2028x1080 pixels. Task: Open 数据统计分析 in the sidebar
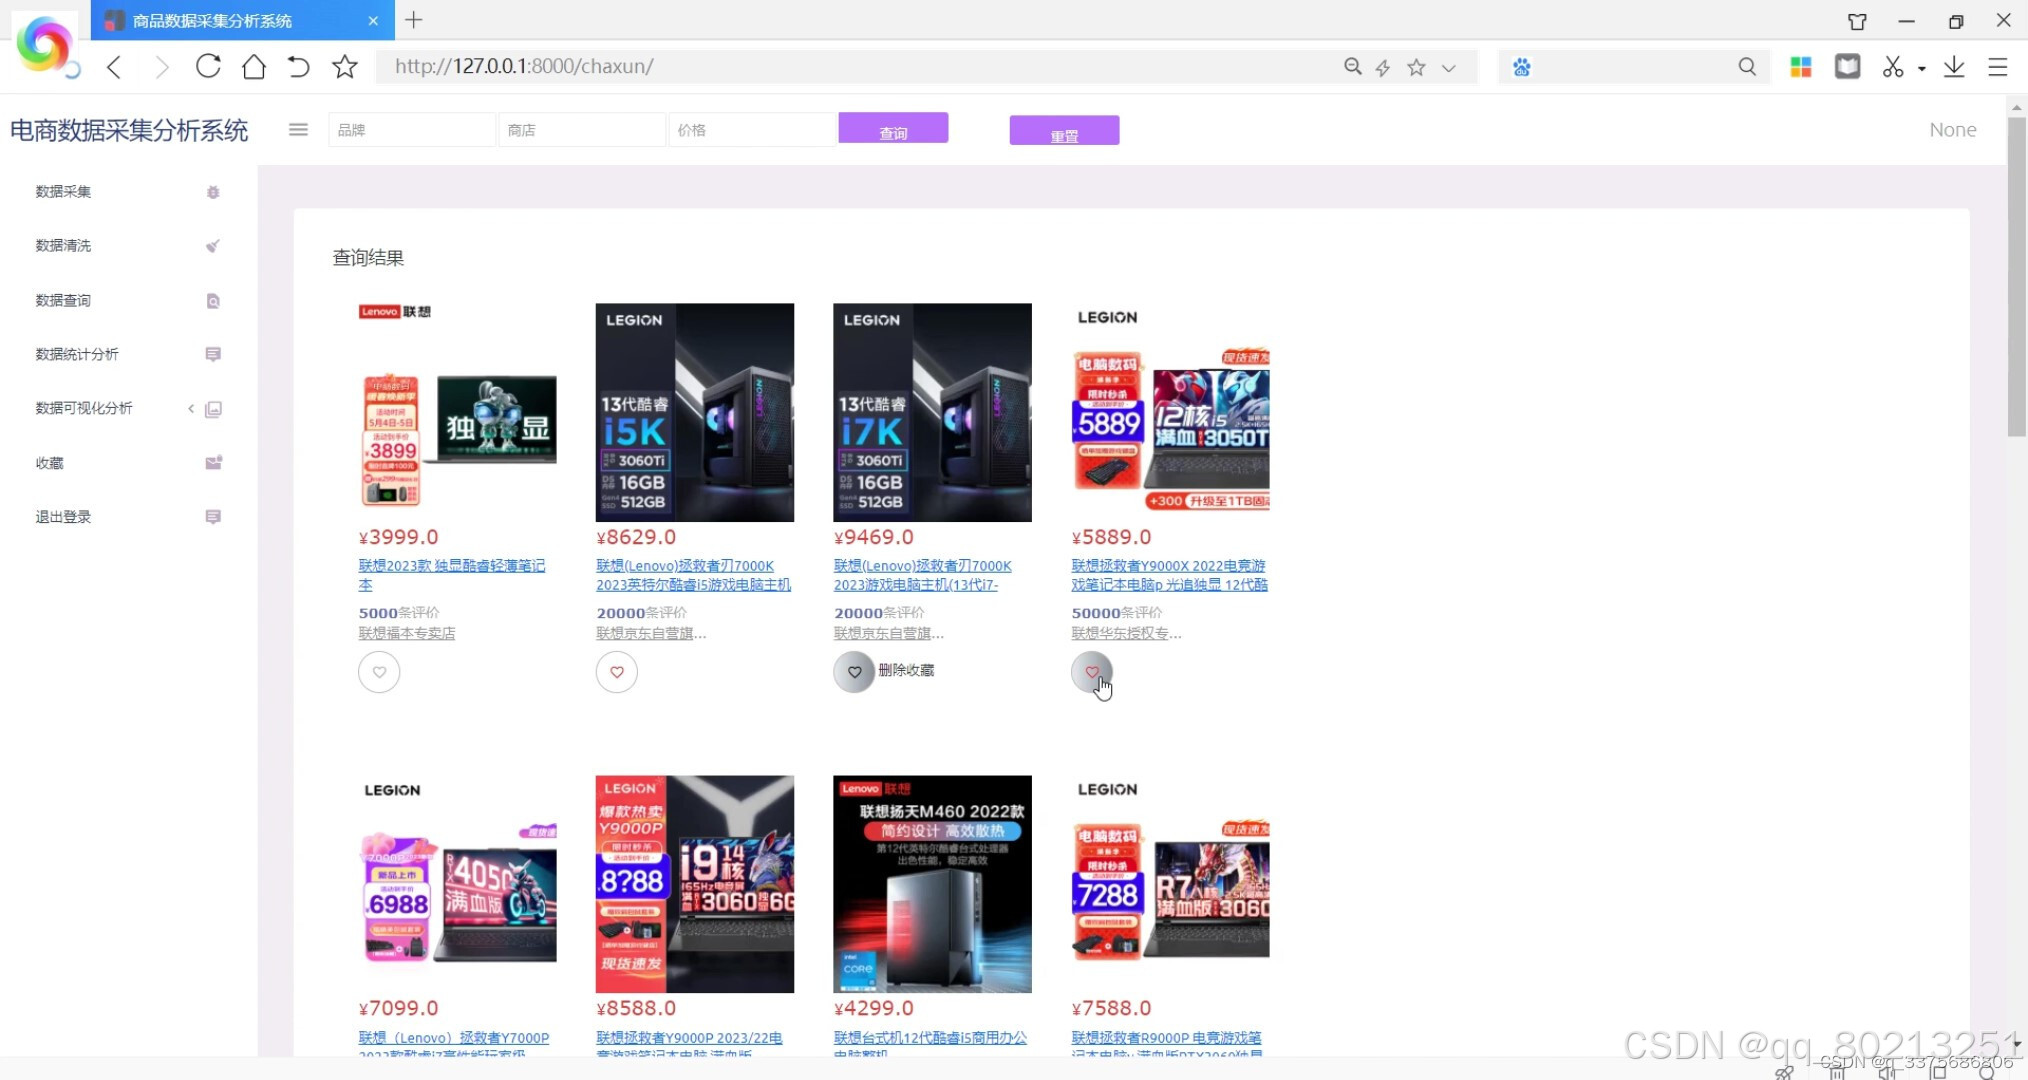click(77, 355)
